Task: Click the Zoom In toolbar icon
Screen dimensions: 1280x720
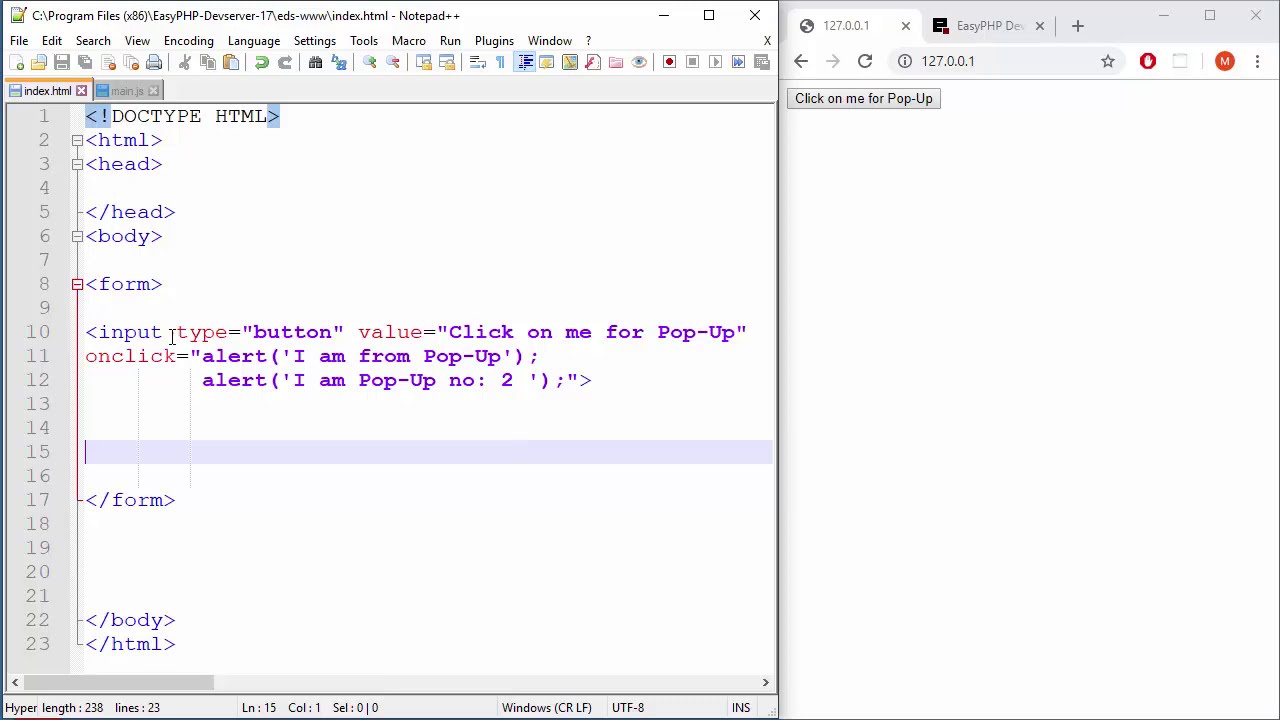Action: point(370,62)
